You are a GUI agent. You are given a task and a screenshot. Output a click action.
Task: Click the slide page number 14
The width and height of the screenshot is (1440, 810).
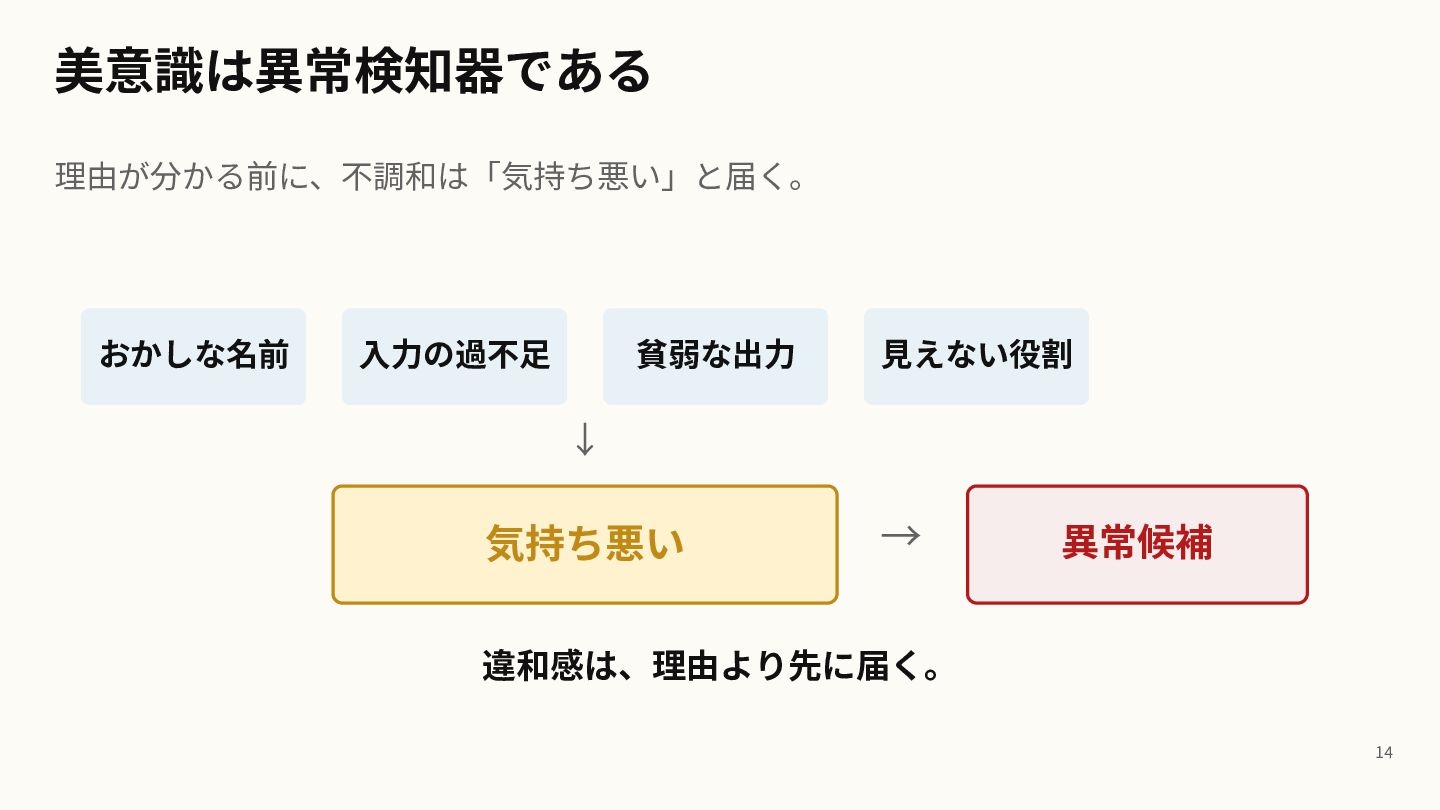pos(1384,752)
